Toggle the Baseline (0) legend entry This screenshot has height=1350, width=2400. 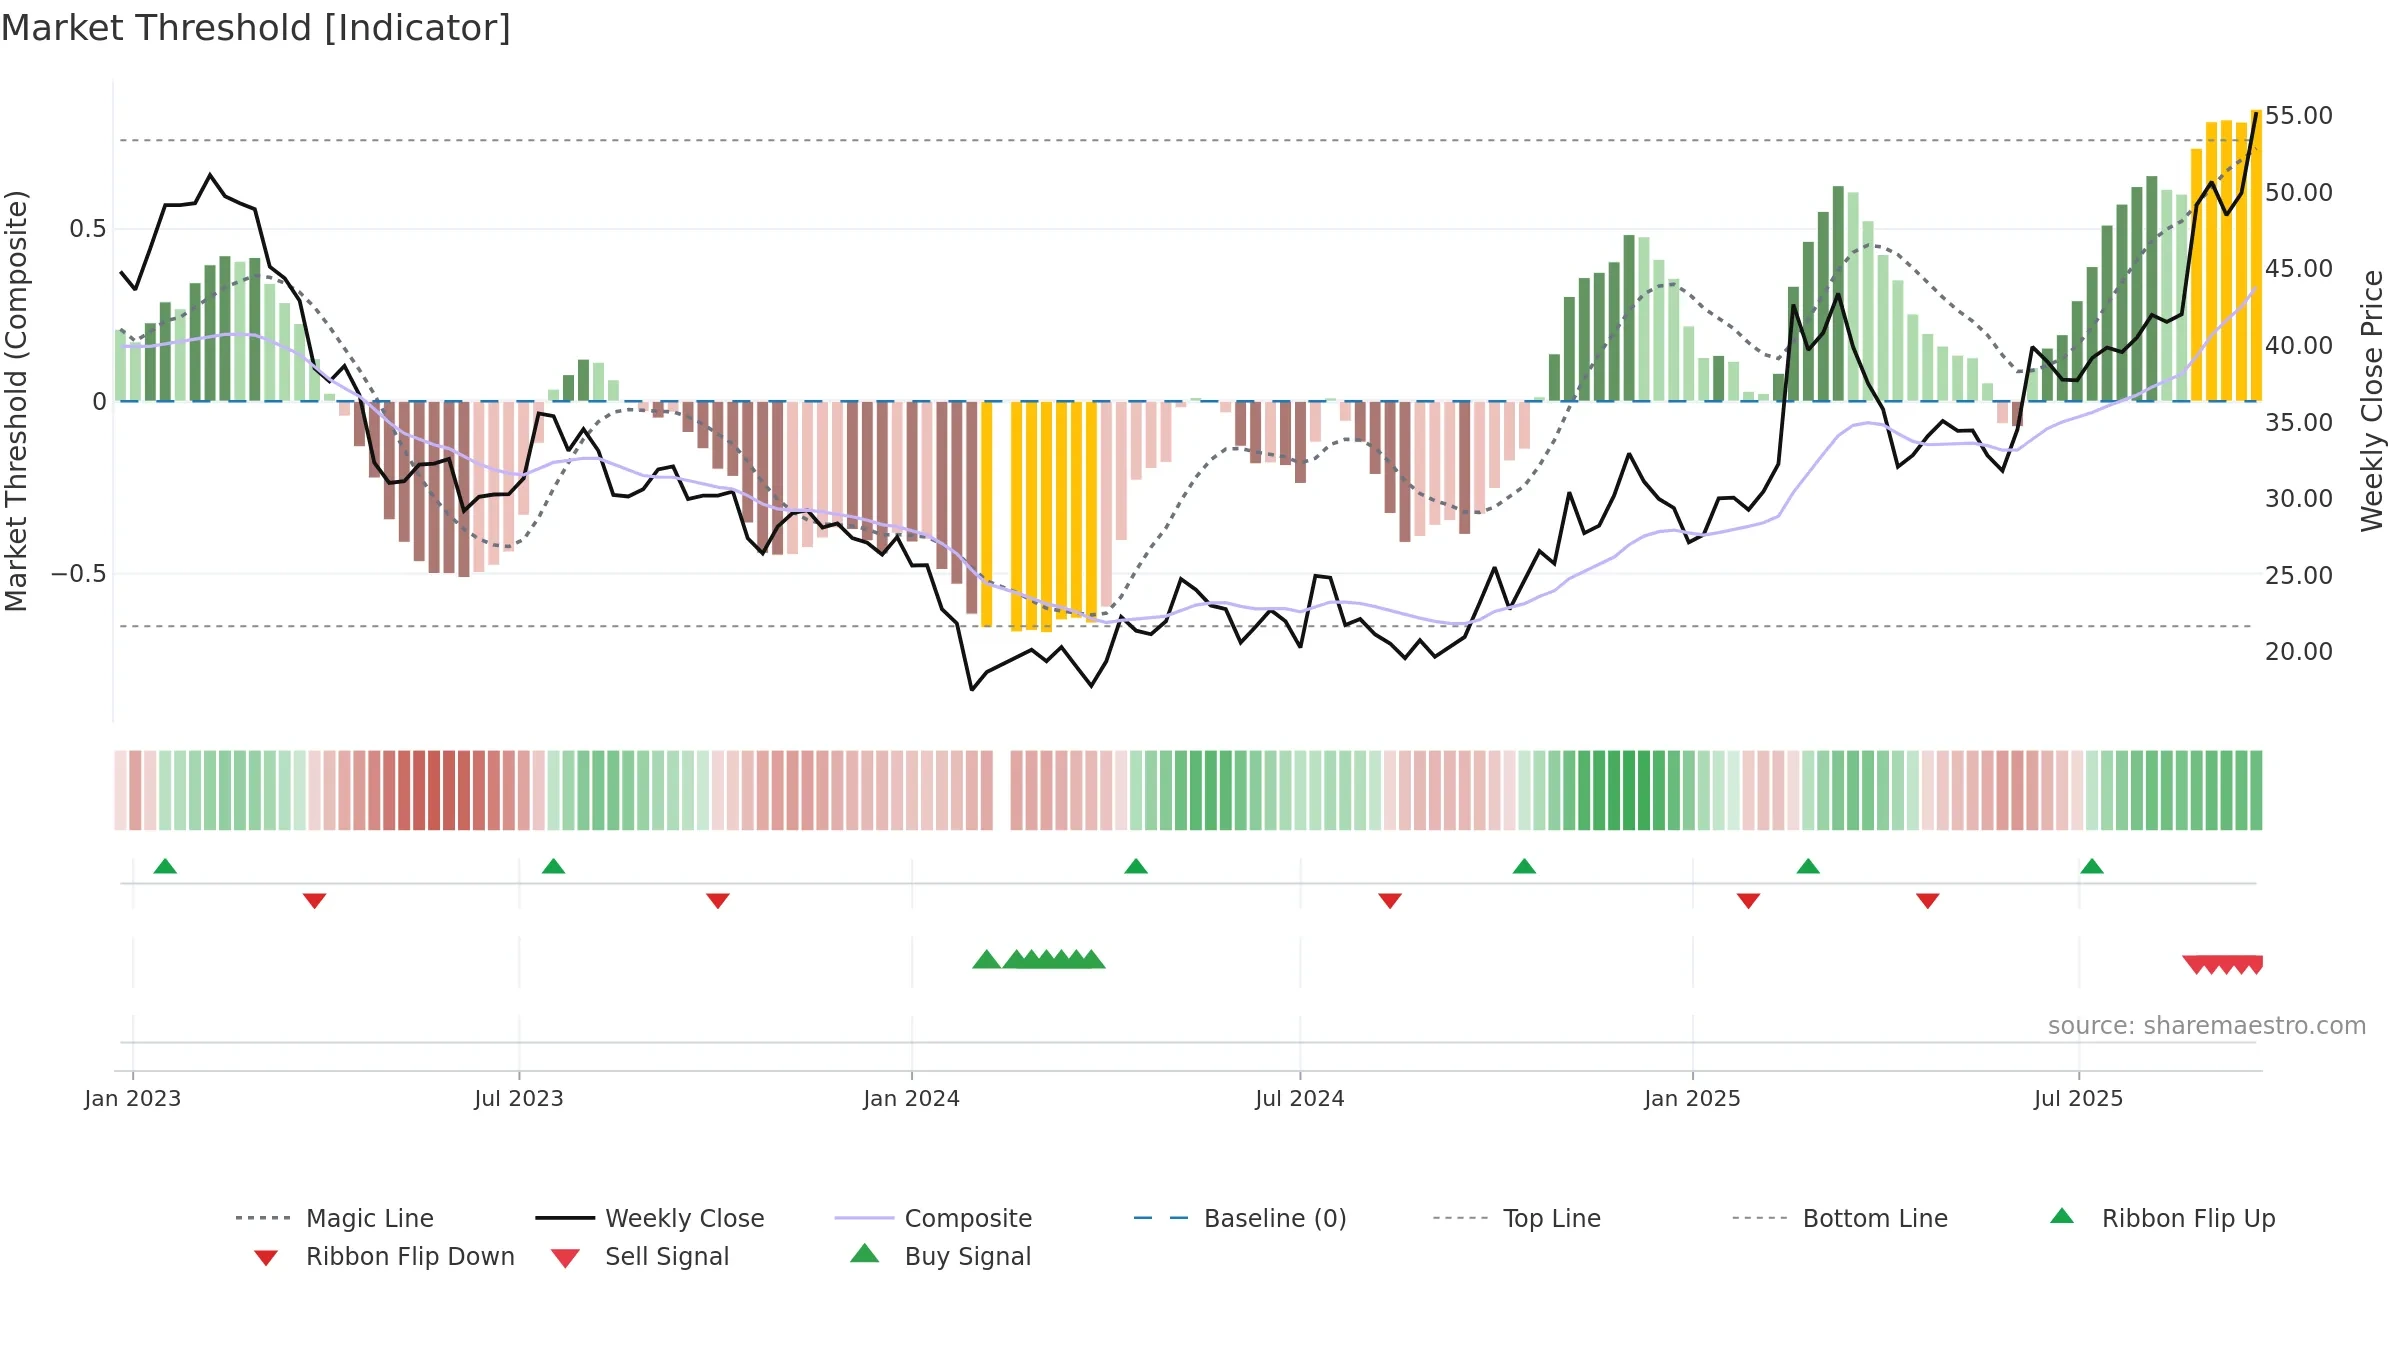point(1240,1218)
